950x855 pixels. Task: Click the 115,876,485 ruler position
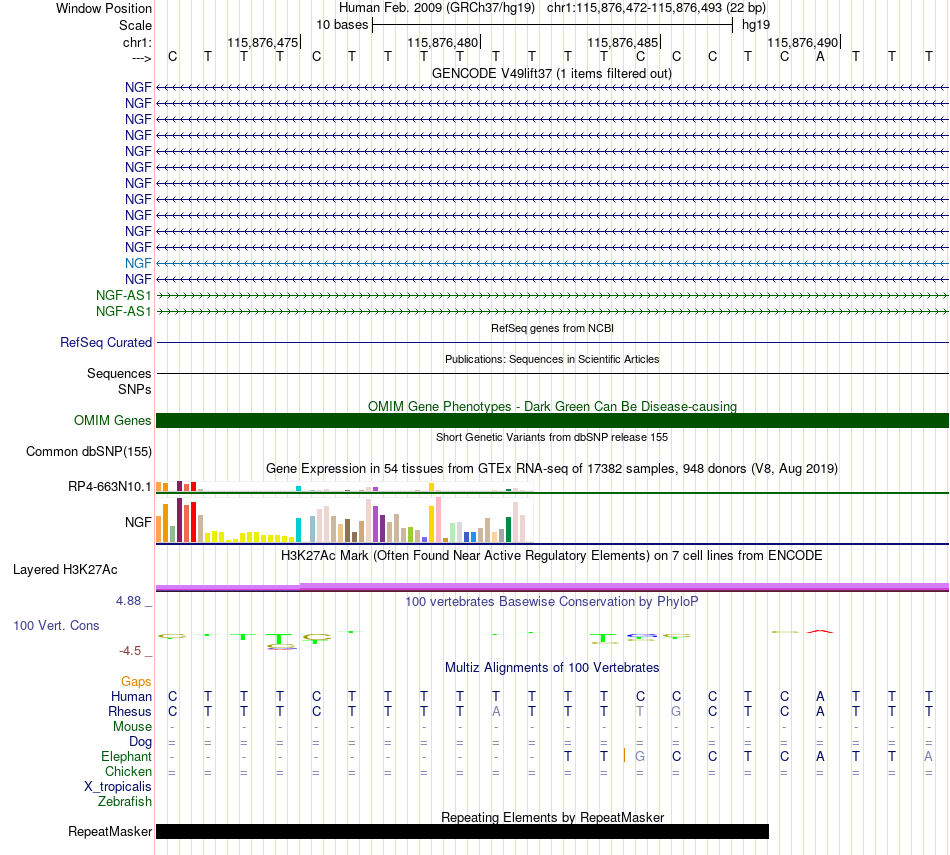(x=623, y=42)
